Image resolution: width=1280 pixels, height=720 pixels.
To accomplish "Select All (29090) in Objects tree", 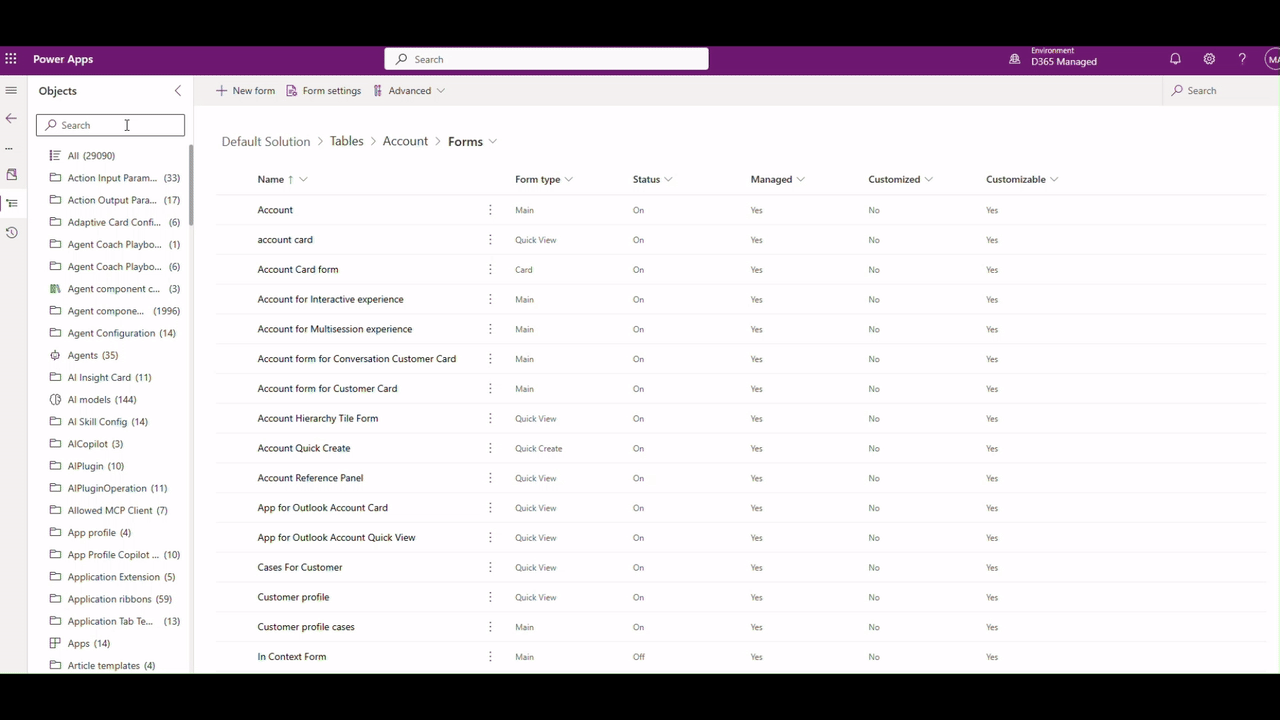I will pyautogui.click(x=91, y=156).
